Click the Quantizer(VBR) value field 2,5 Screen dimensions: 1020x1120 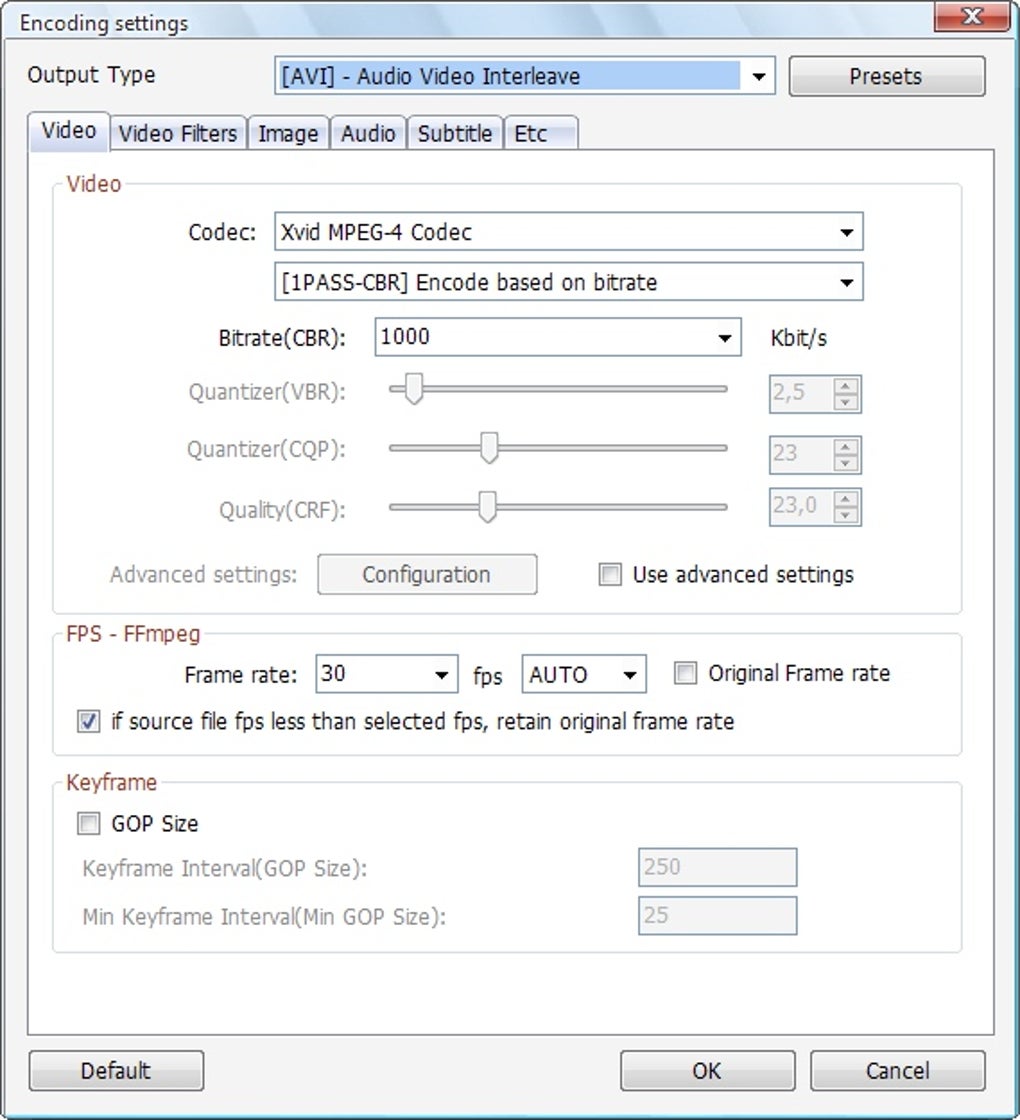coord(801,394)
